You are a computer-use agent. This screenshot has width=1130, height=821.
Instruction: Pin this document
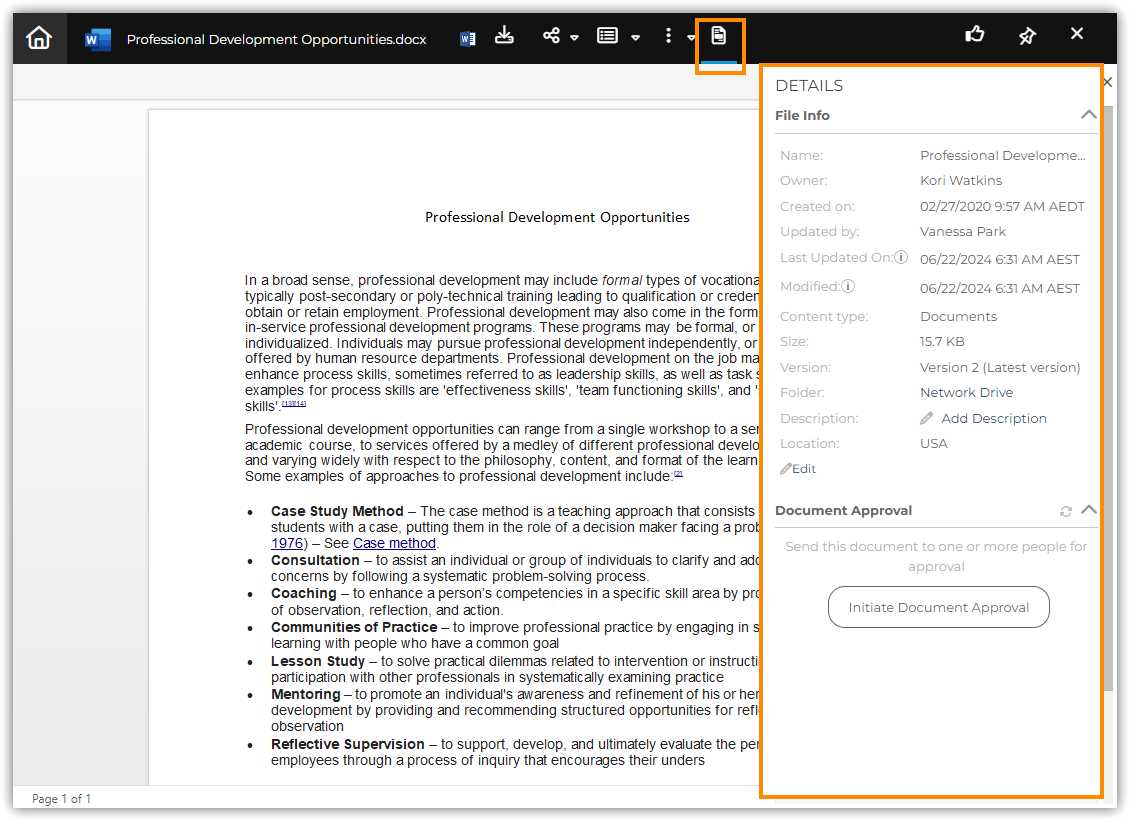(1027, 36)
